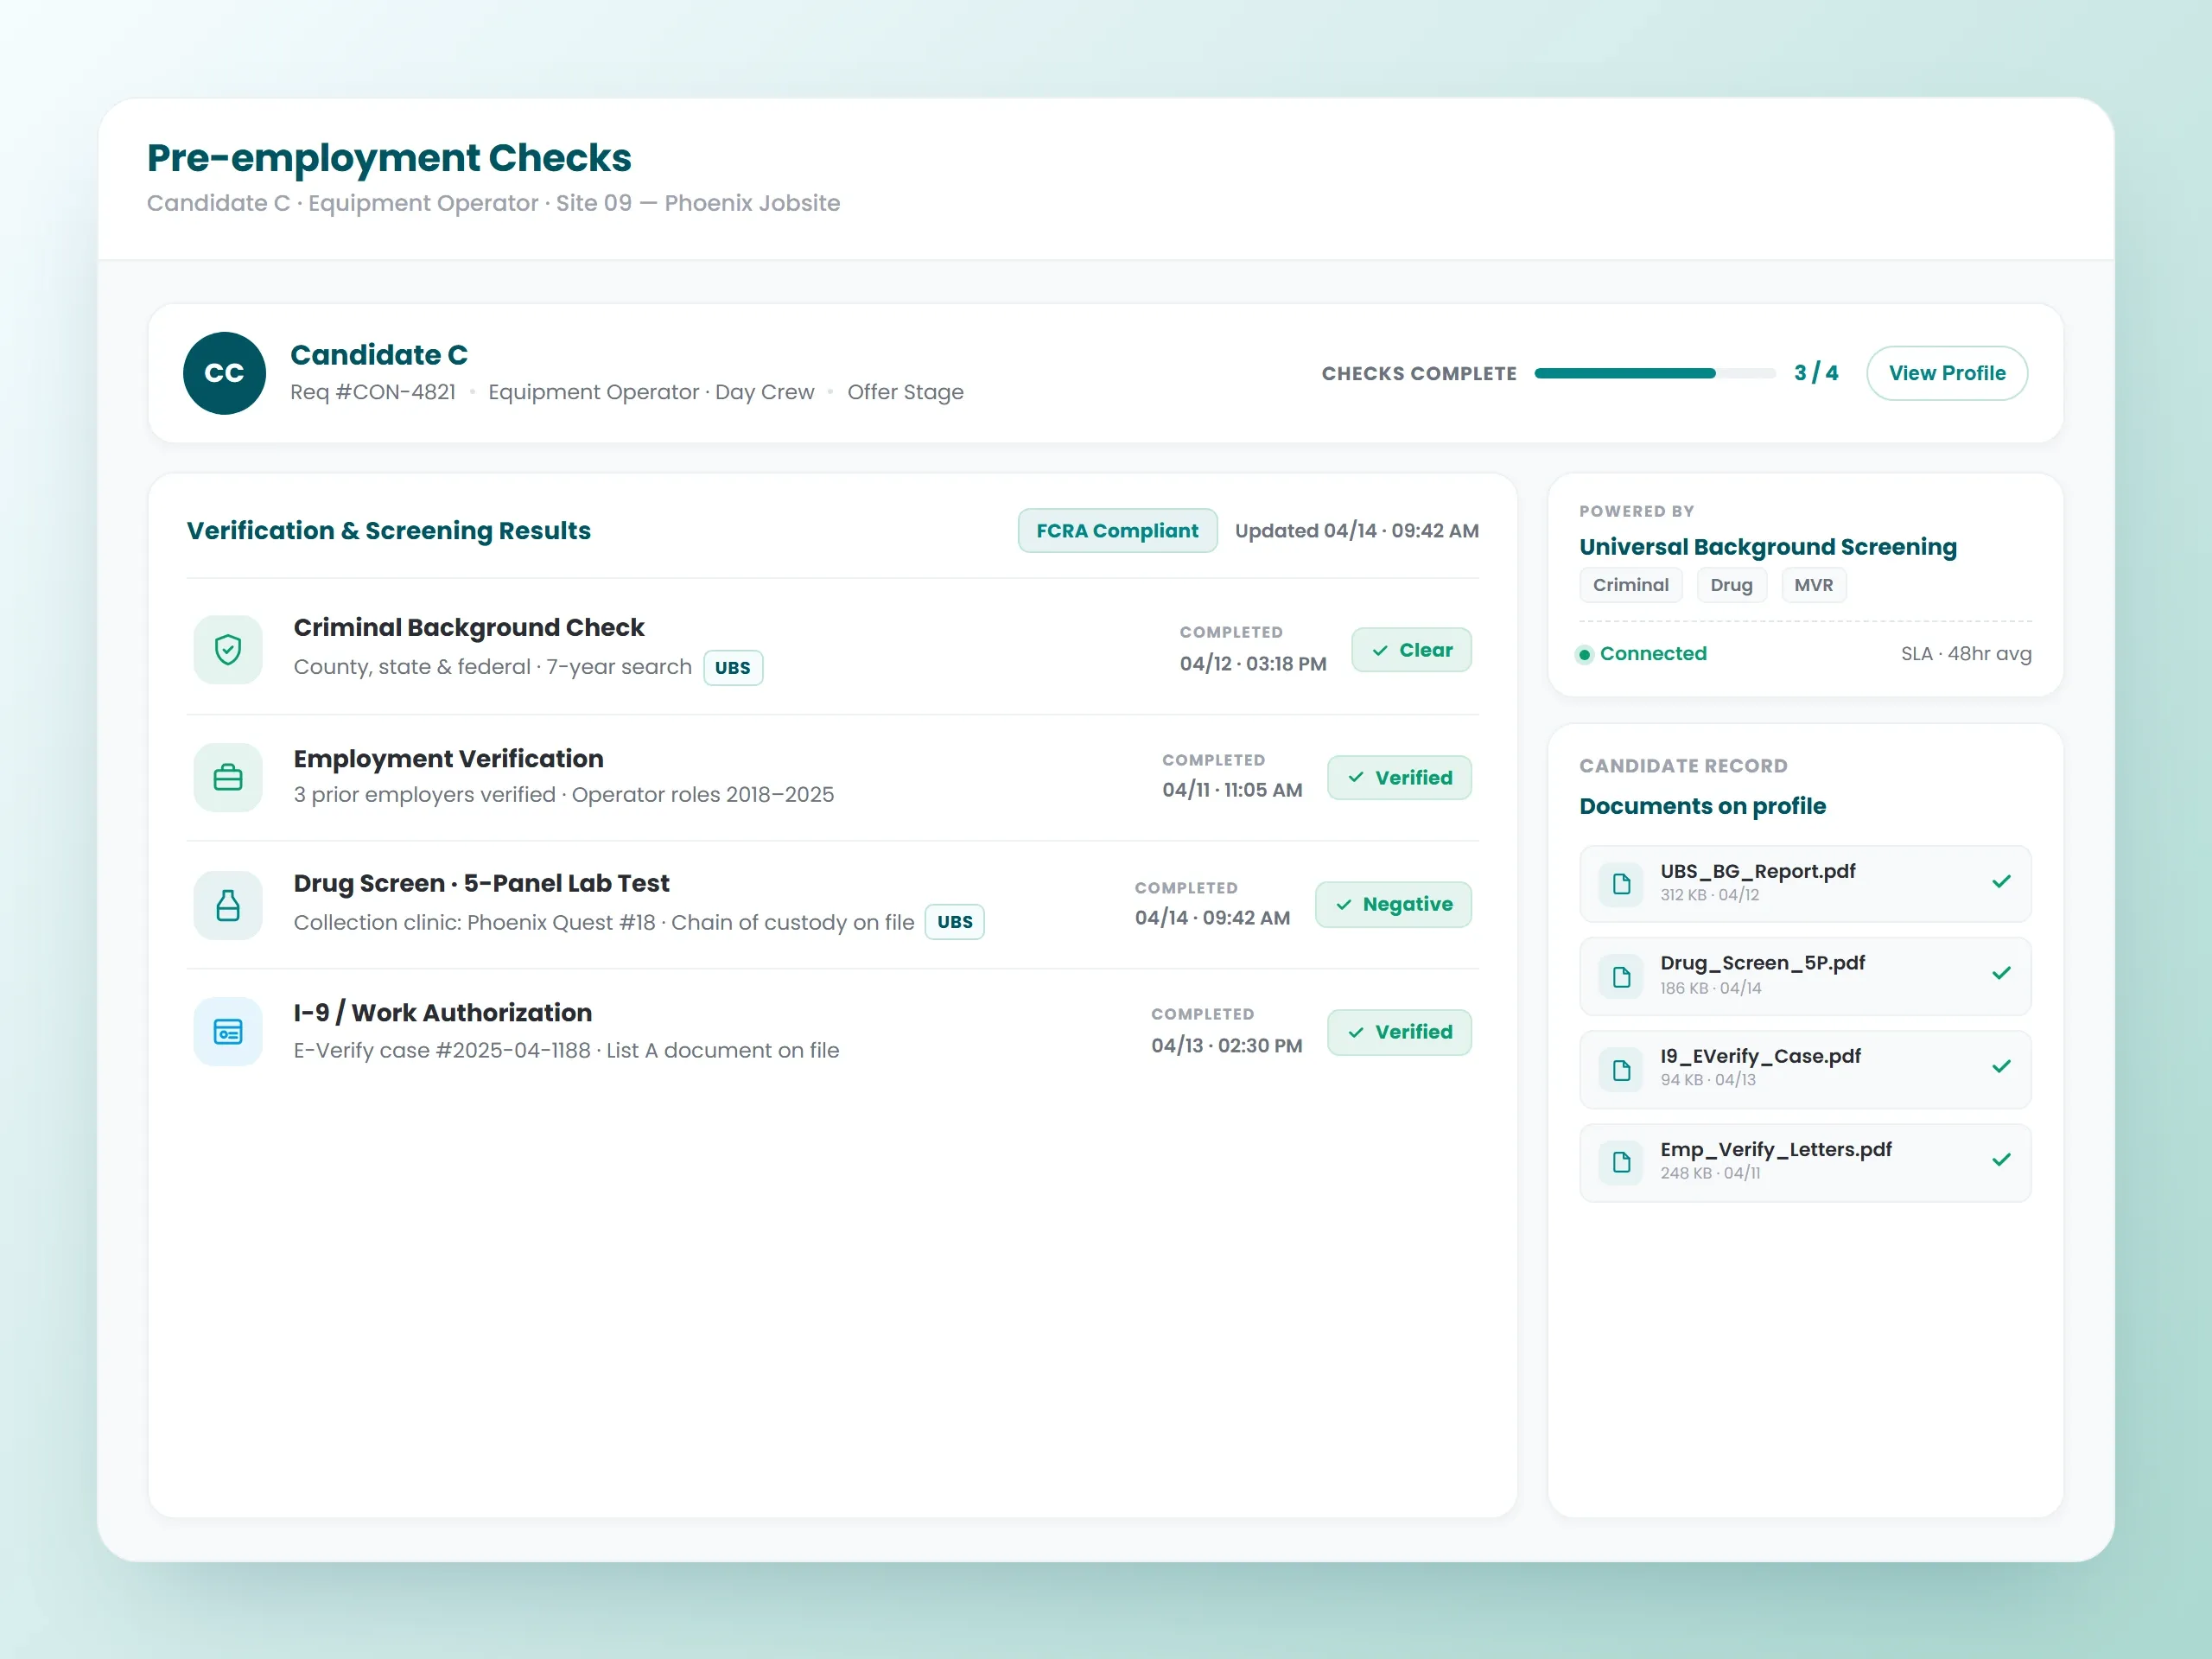Click the Clear status badge
This screenshot has width=2212, height=1659.
point(1411,650)
